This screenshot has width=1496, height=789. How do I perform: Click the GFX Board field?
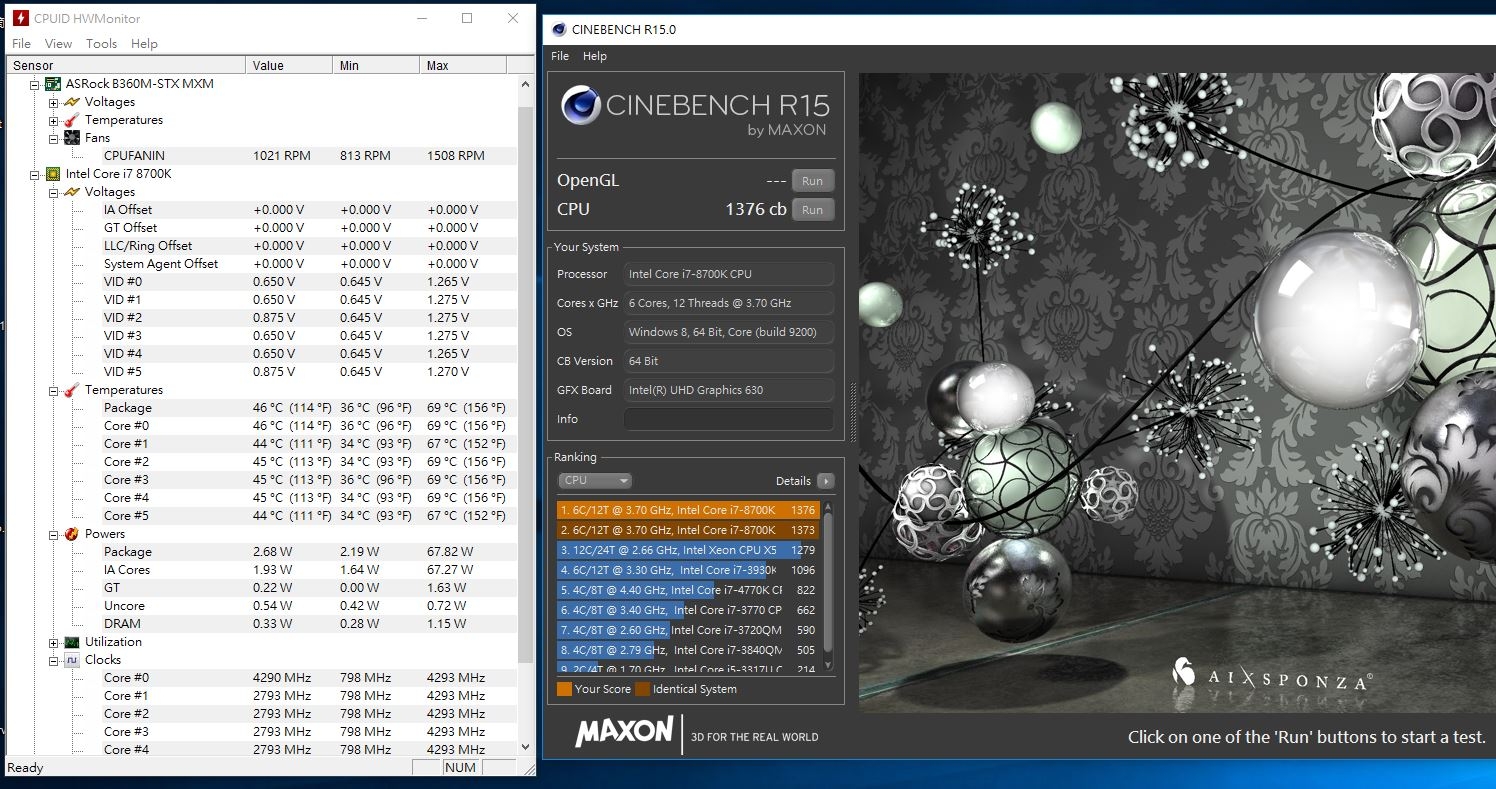729,390
